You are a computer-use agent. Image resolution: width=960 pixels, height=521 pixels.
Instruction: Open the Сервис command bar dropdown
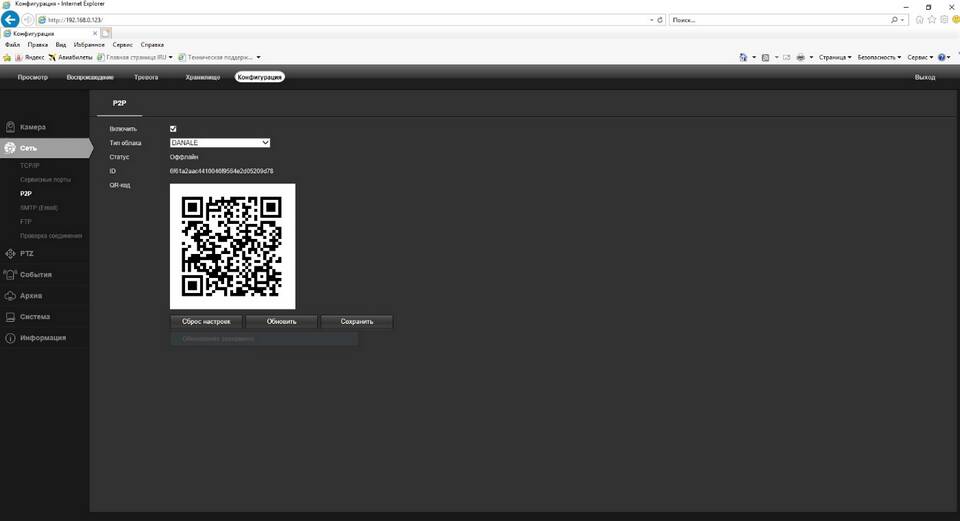pyautogui.click(x=920, y=57)
